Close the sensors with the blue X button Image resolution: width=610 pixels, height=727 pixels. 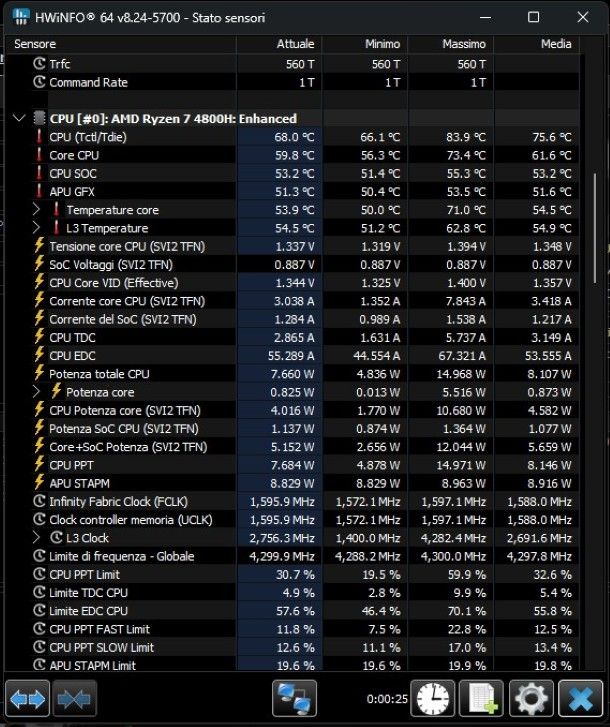580,699
